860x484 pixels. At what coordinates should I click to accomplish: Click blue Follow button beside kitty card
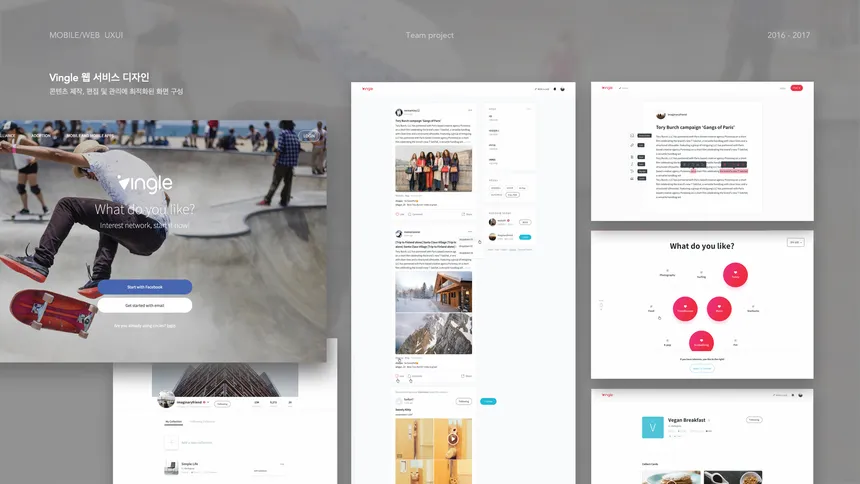(488, 402)
